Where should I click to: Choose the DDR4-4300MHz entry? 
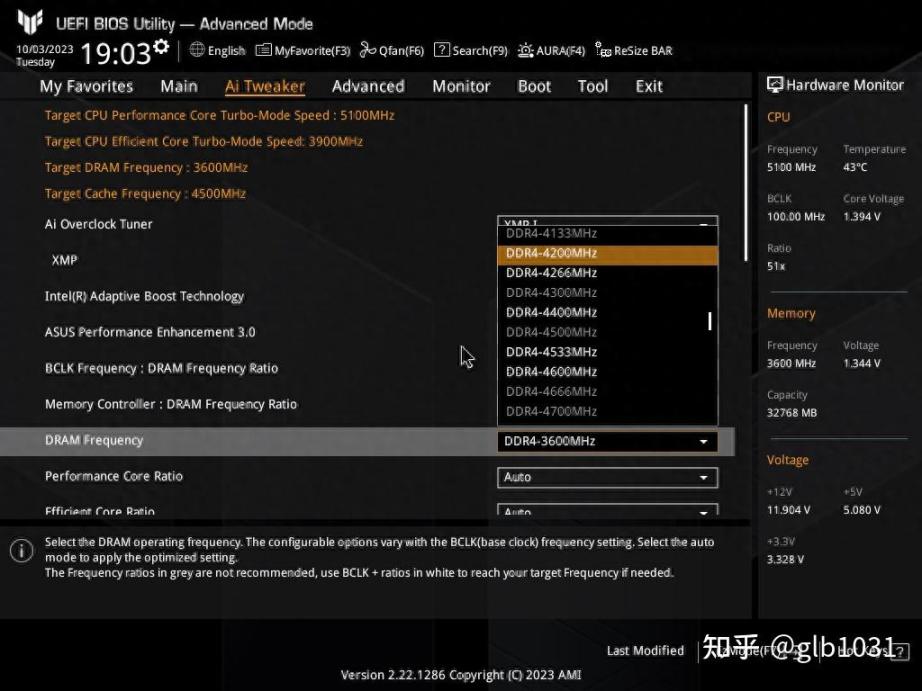pyautogui.click(x=607, y=293)
